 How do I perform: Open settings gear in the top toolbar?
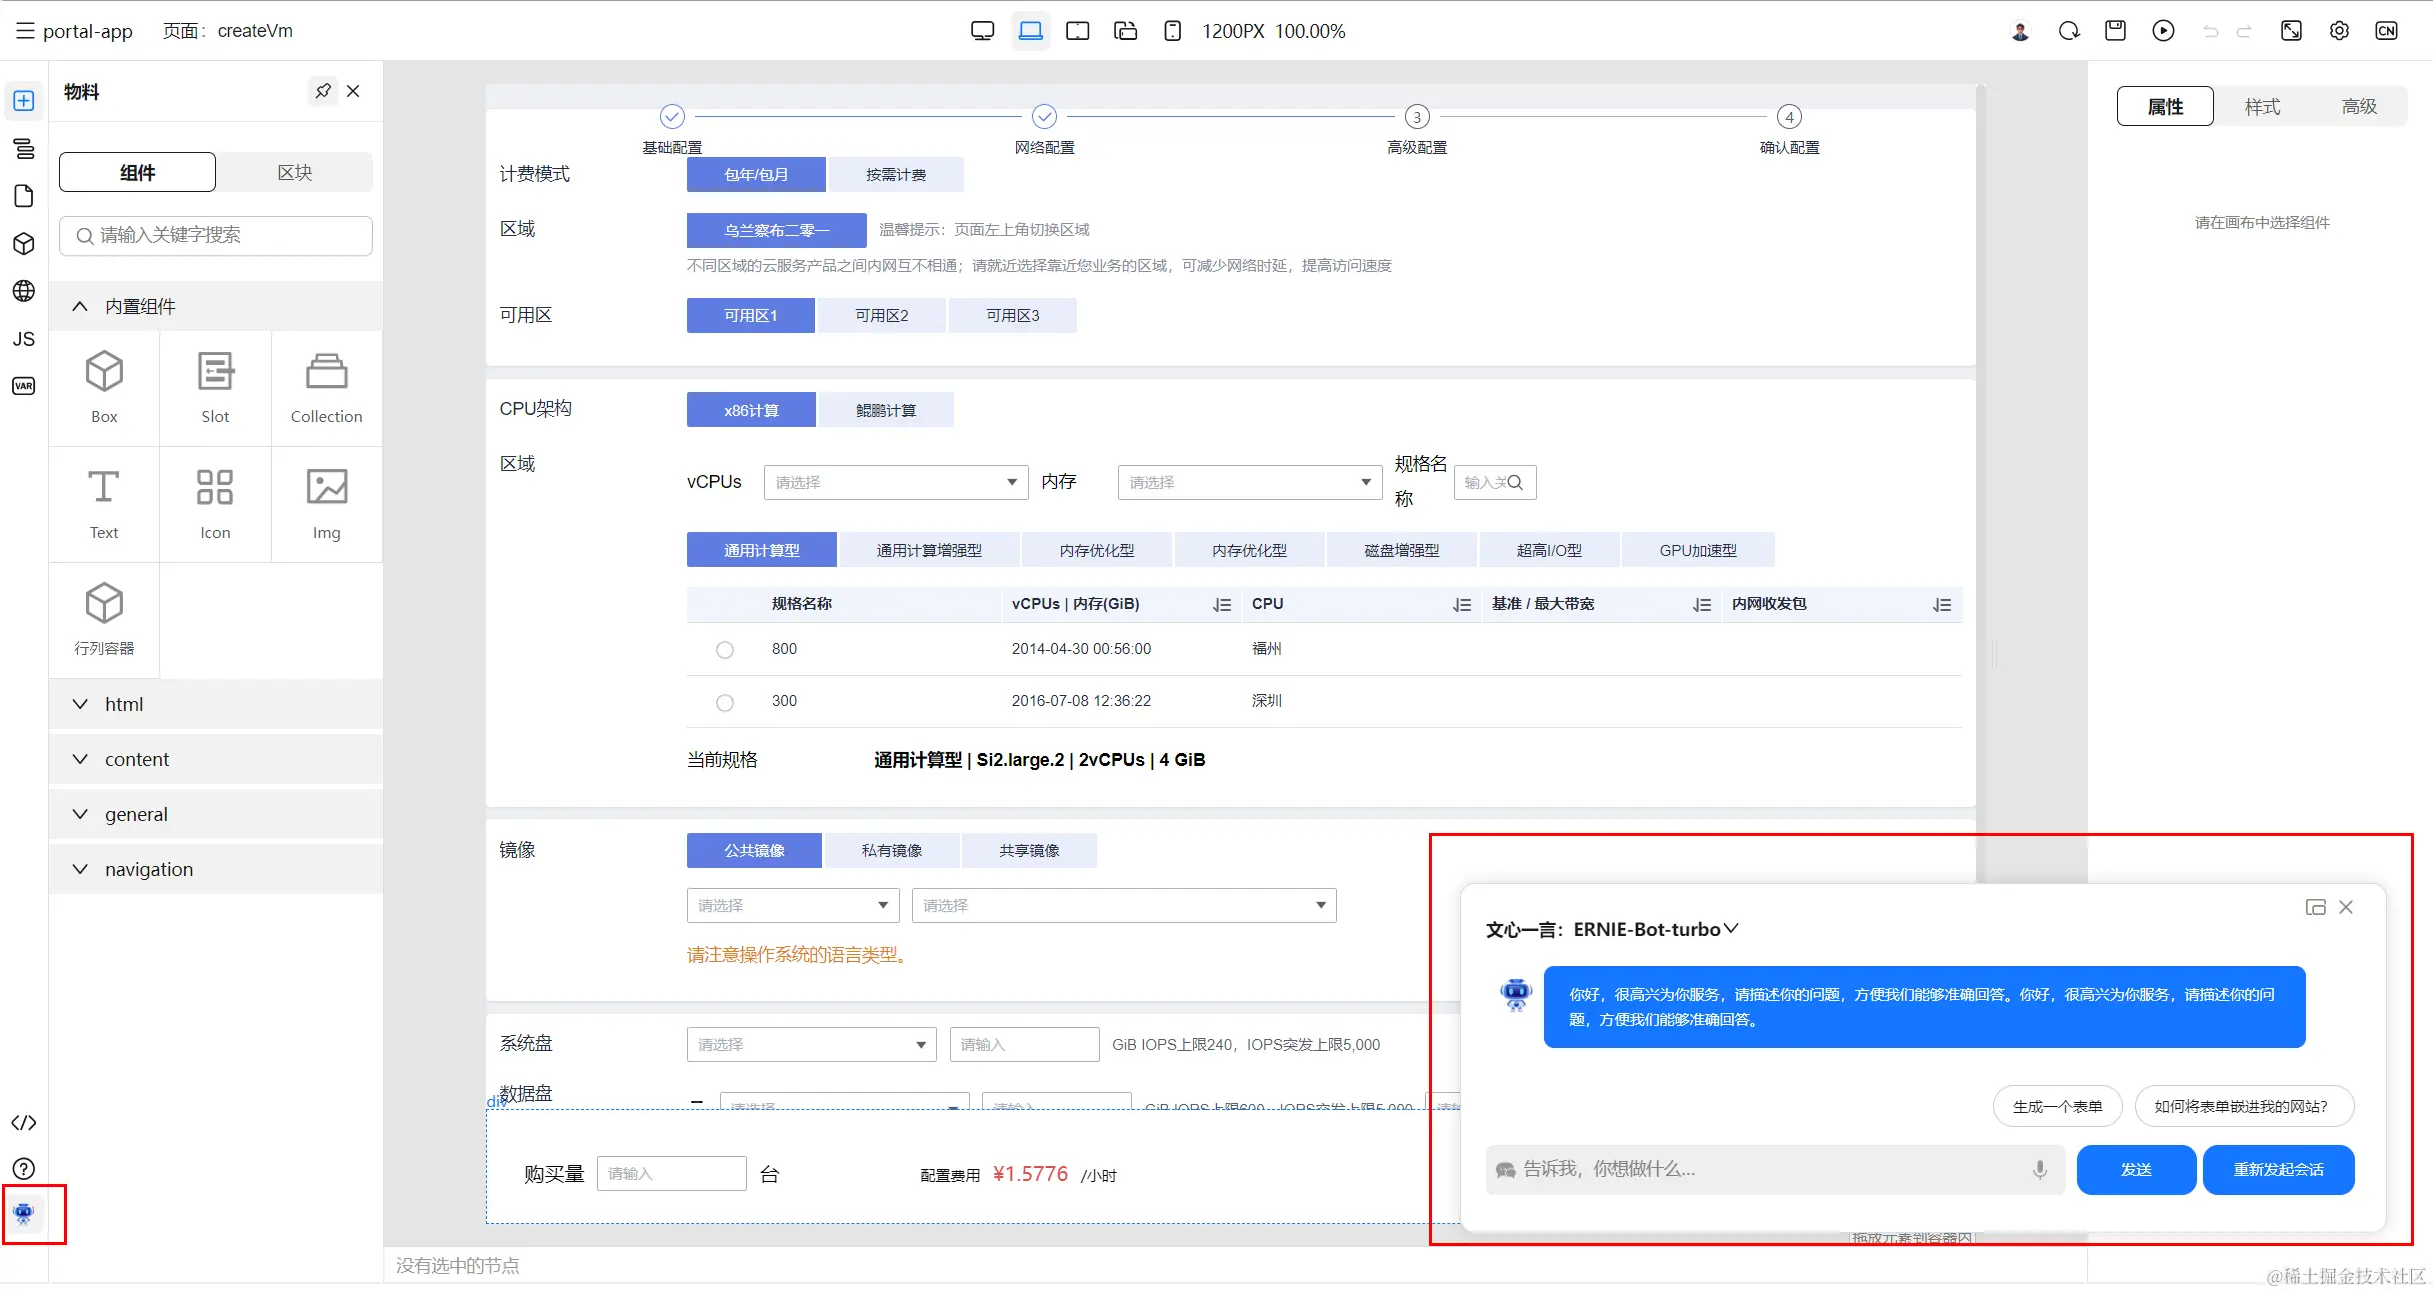point(2339,31)
